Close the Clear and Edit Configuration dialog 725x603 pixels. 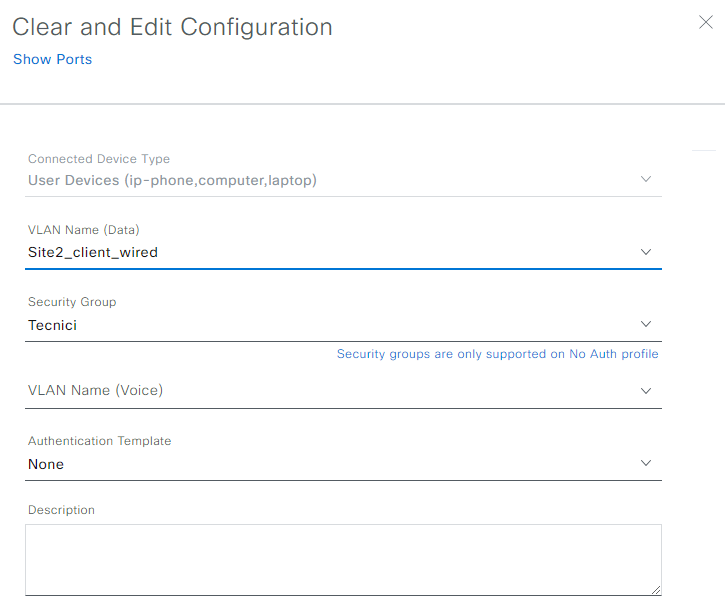pos(704,21)
